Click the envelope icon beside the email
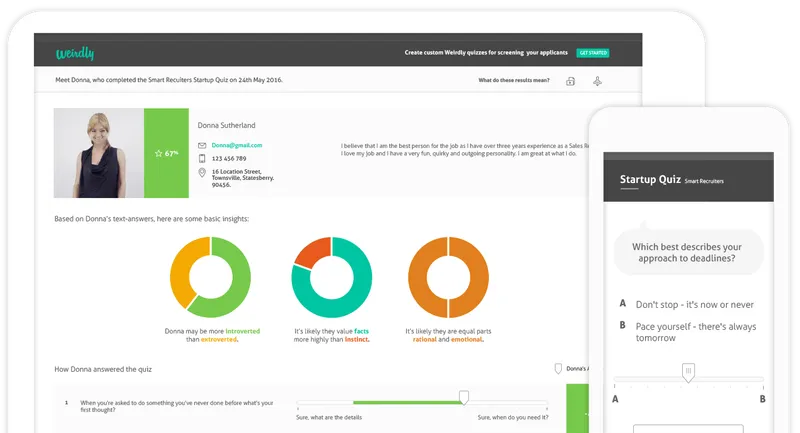Image resolution: width=800 pixels, height=433 pixels. click(x=202, y=145)
